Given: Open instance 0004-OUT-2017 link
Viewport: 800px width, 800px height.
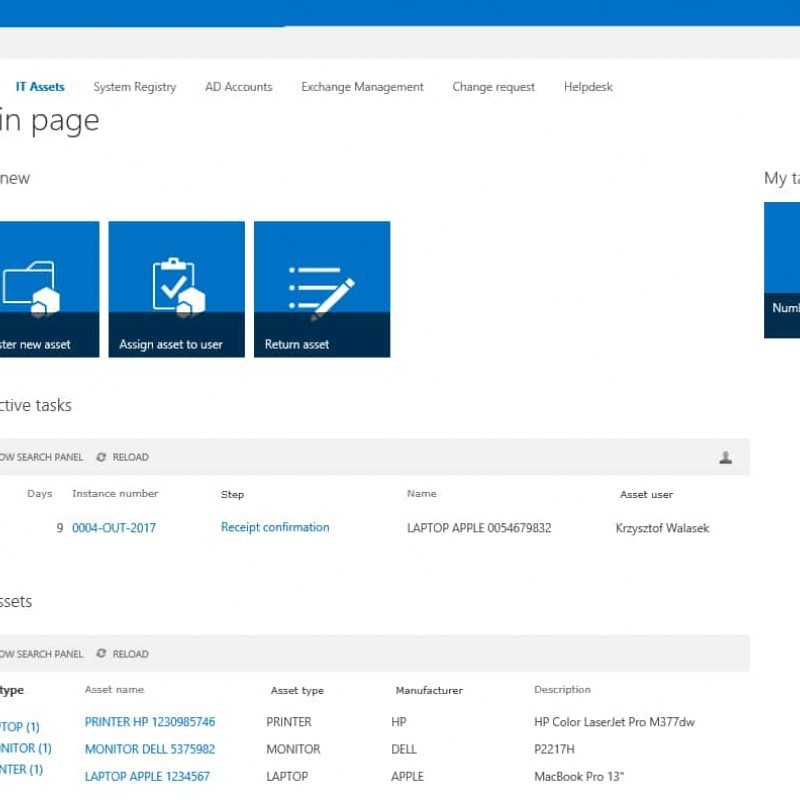Looking at the screenshot, I should [x=114, y=528].
